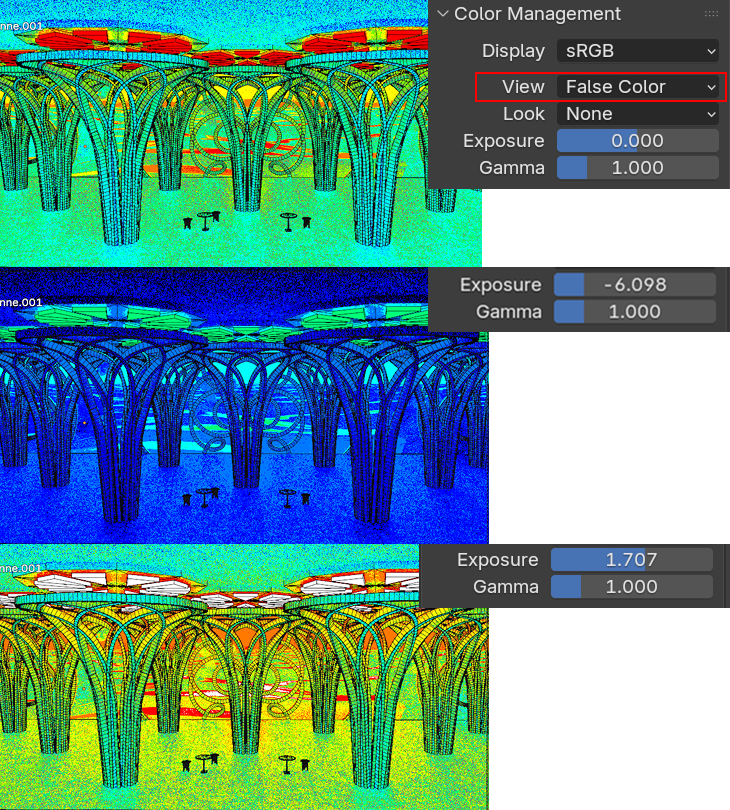
Task: Click the Gamma slider directly below Look
Action: click(637, 168)
